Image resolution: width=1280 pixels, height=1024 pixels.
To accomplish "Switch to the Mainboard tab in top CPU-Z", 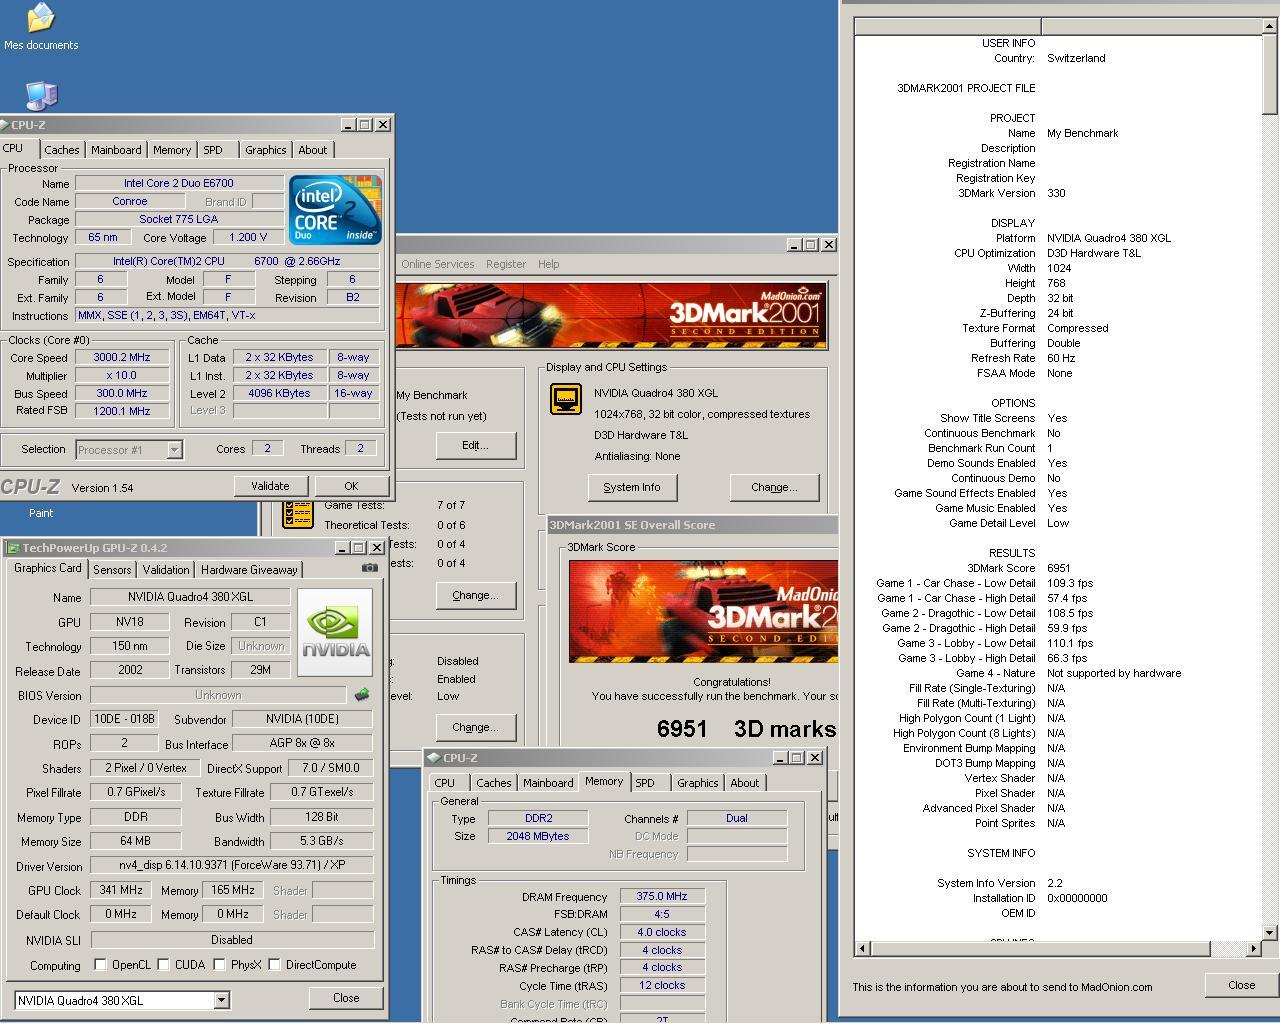I will pyautogui.click(x=116, y=150).
